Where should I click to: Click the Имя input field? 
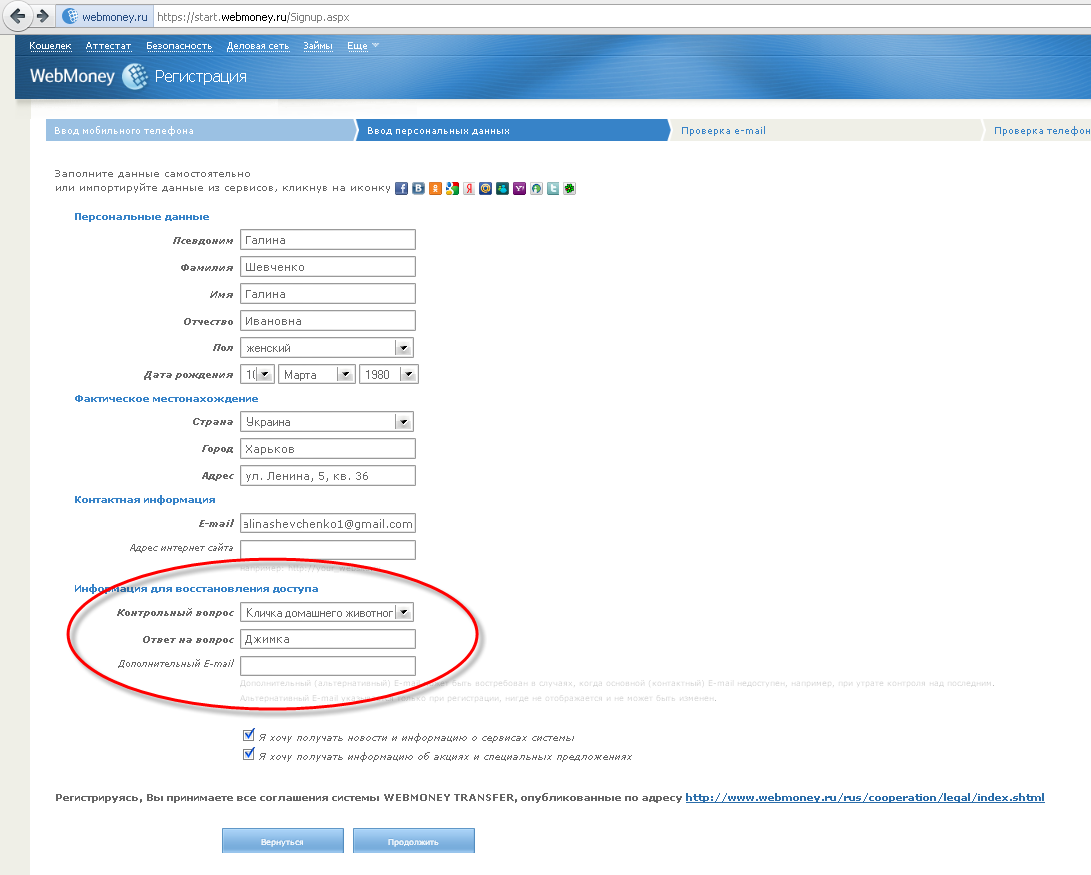328,294
